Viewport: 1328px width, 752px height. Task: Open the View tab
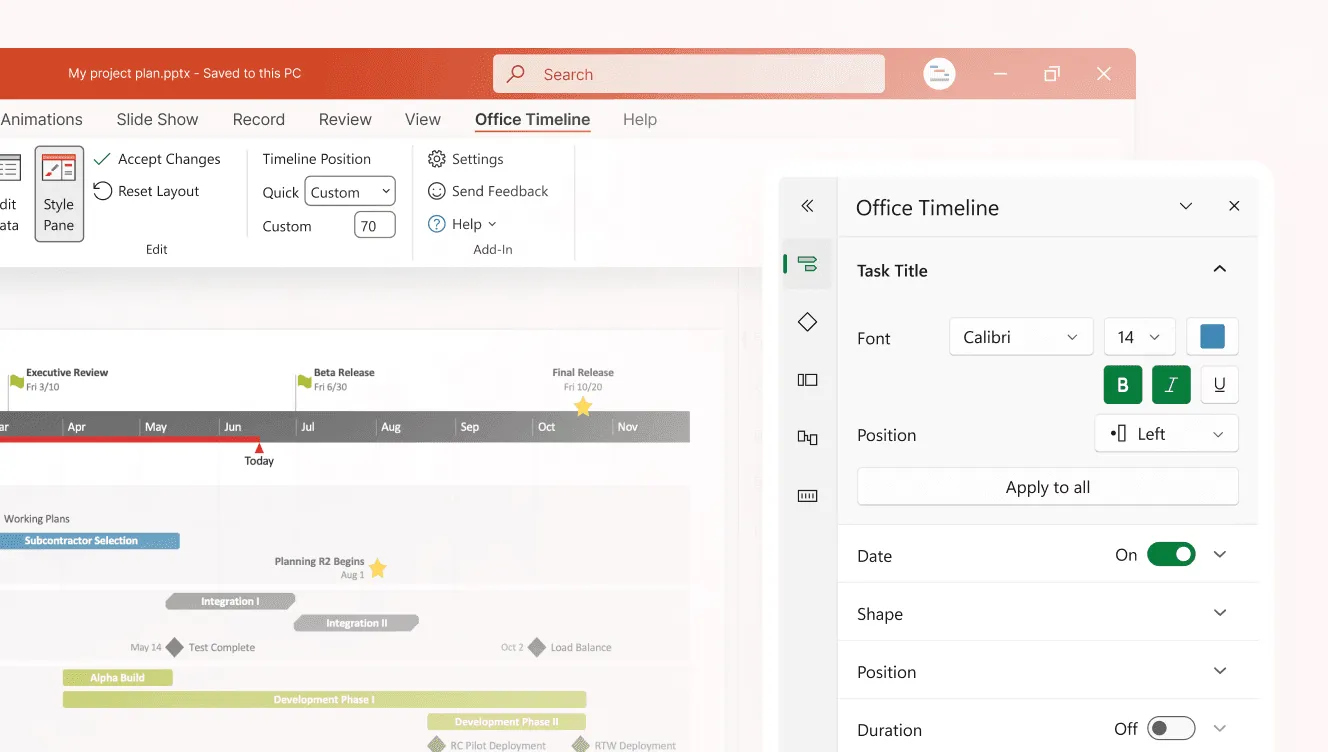tap(422, 119)
